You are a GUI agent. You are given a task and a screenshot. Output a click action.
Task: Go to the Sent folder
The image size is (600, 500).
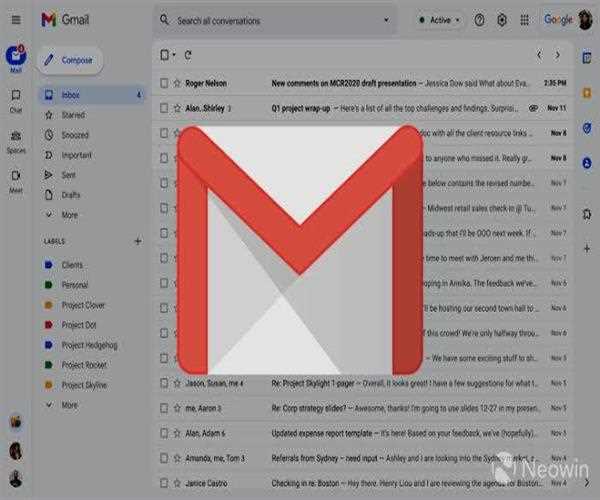70,174
